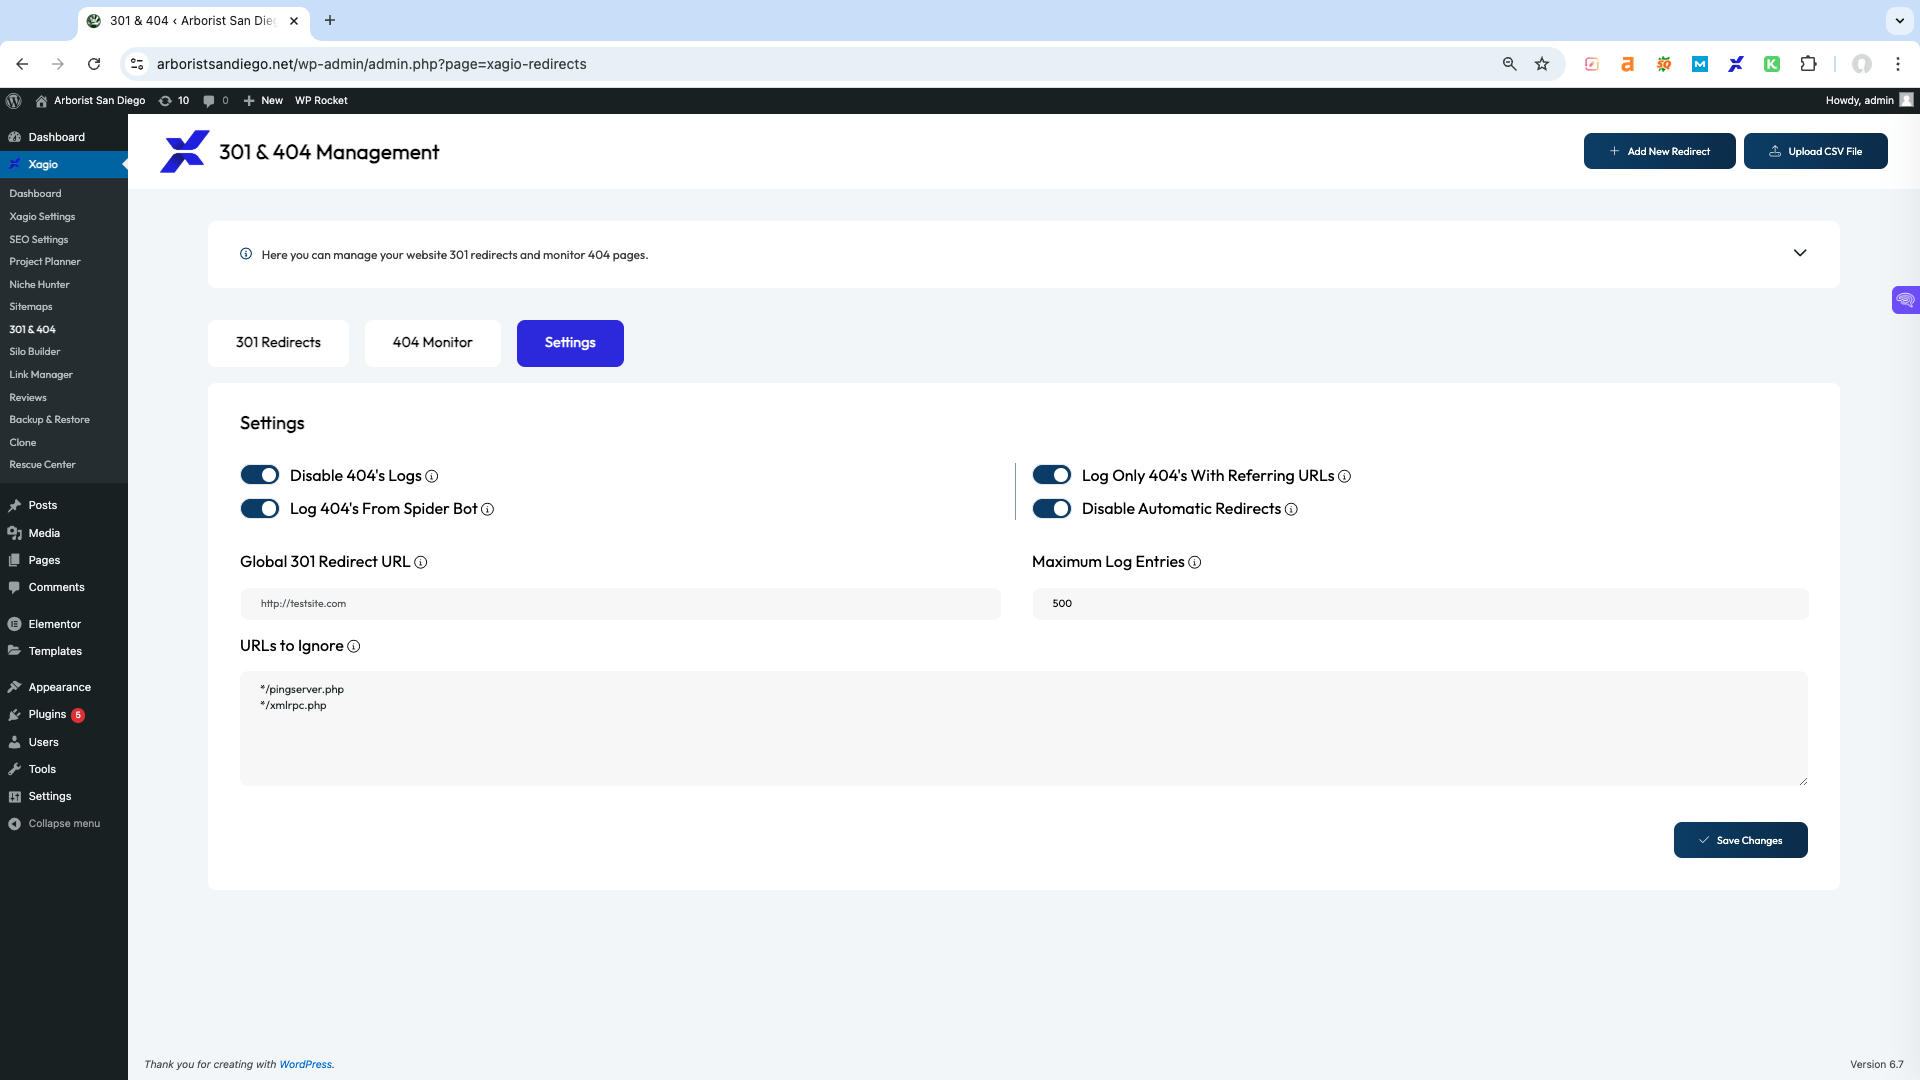The width and height of the screenshot is (1920, 1080).
Task: Follow the WordPress link in the footer
Action: coord(305,1065)
